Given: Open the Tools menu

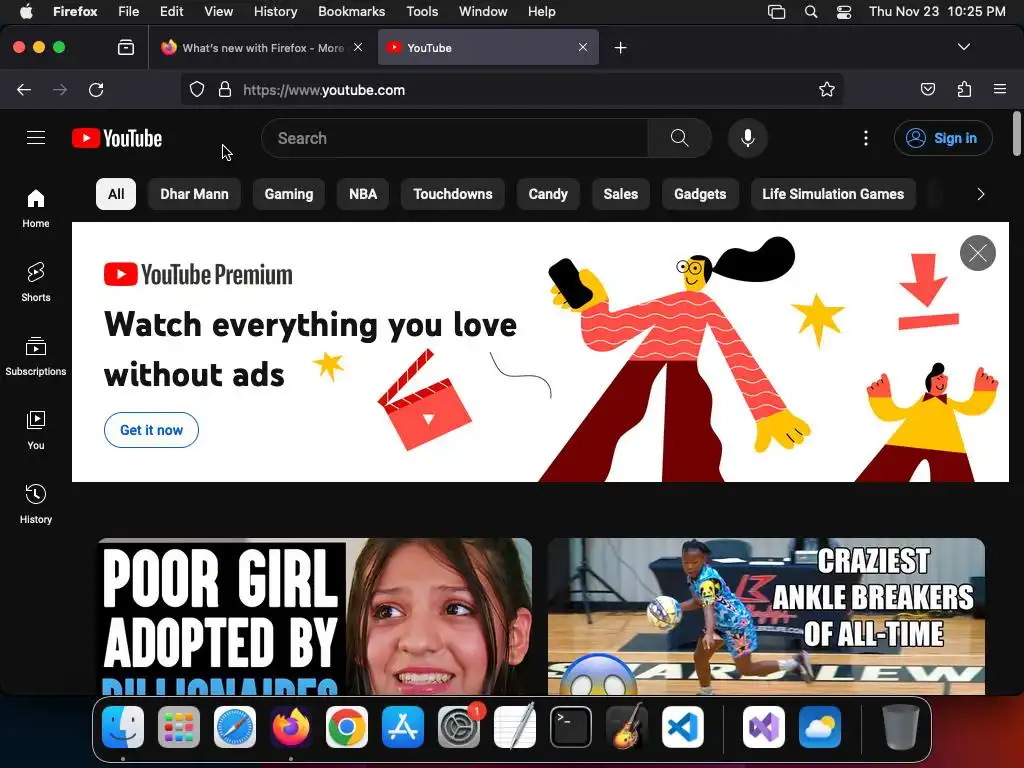Looking at the screenshot, I should pyautogui.click(x=422, y=12).
